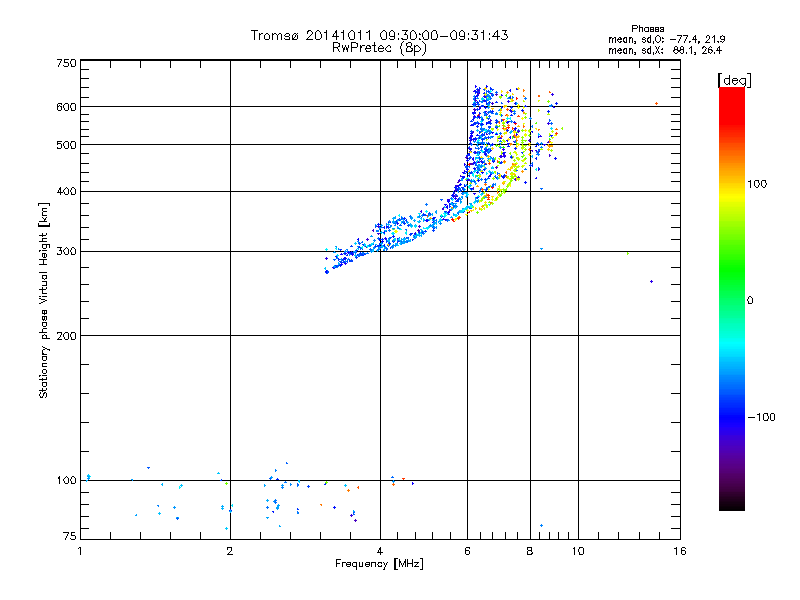The image size is (800, 600).
Task: Click the isolated blue data point near 14 MHz
Action: tap(651, 281)
